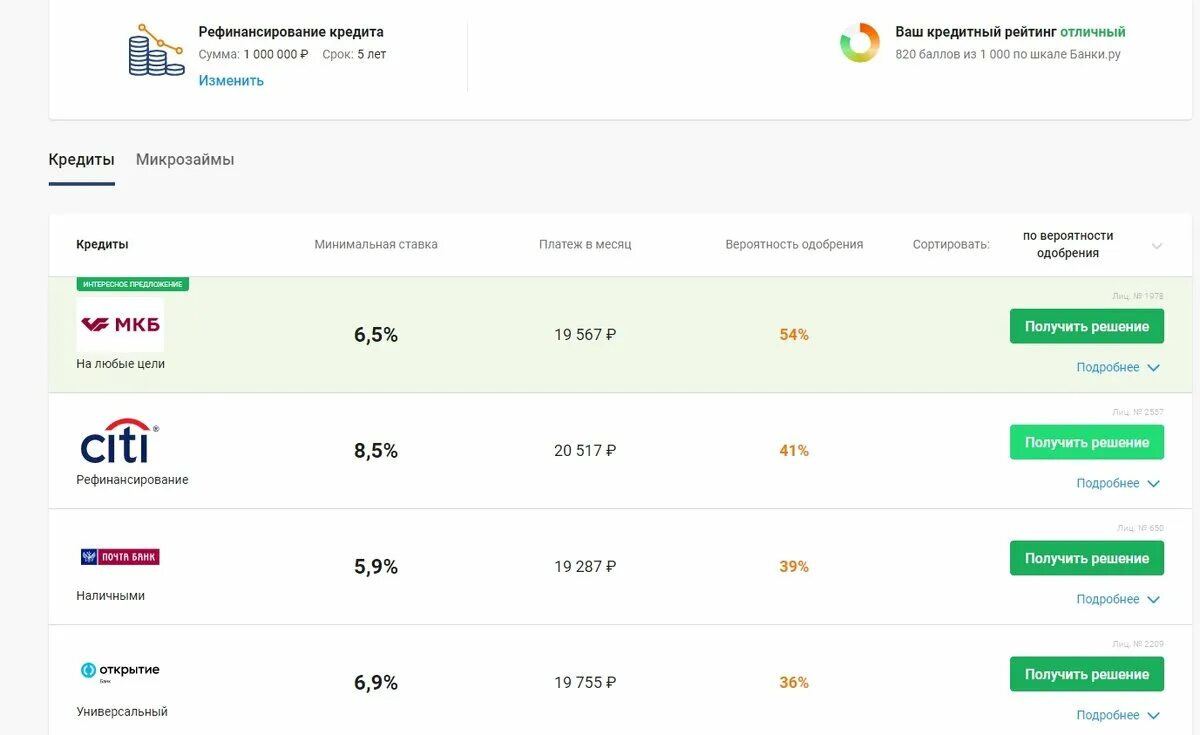Get decision for Почта Банк loan
Viewport: 1200px width, 735px height.
(x=1087, y=558)
